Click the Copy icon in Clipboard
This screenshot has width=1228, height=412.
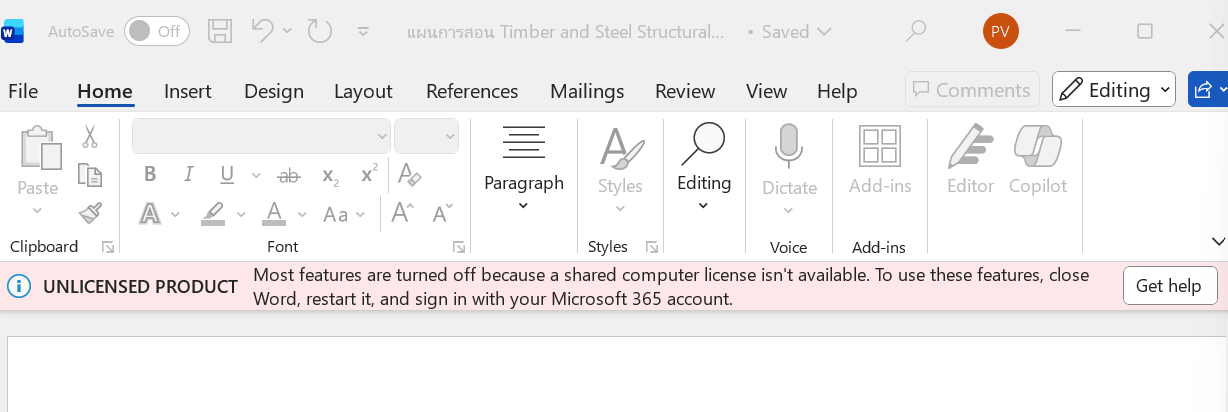90,175
